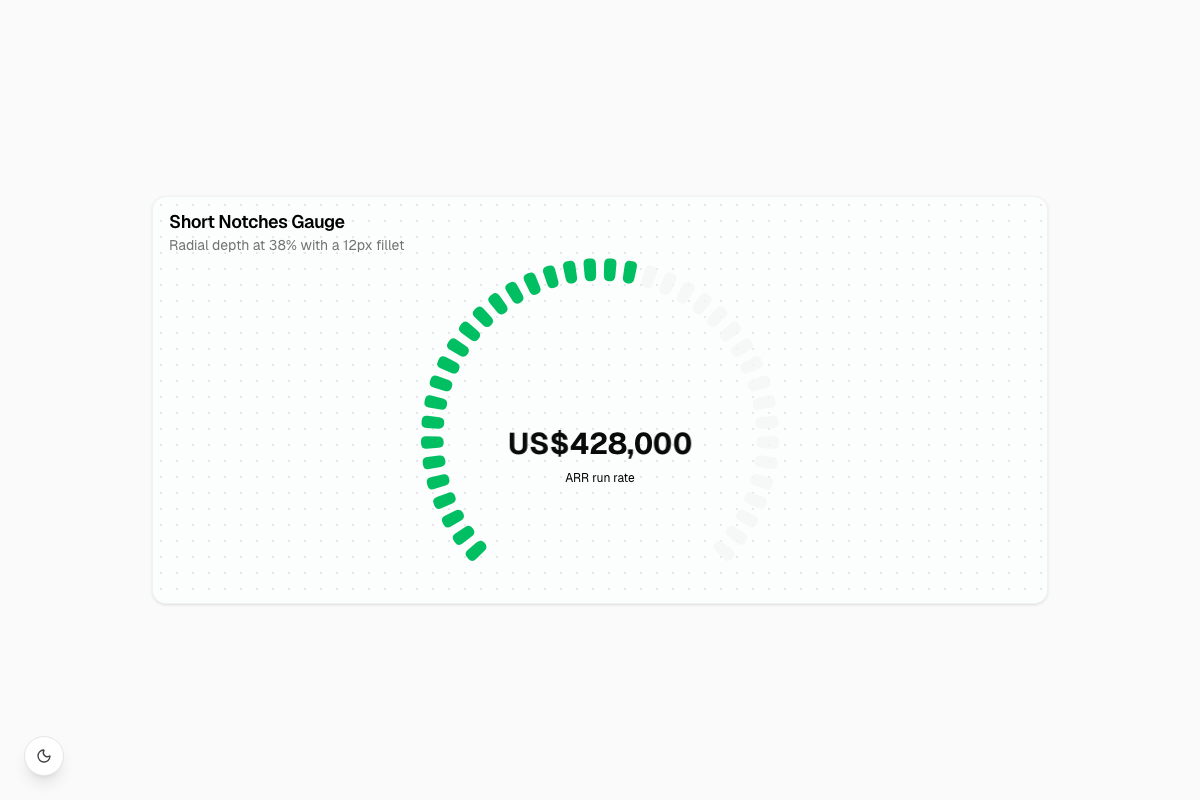Click the 38% text in the subtitle

coord(283,245)
